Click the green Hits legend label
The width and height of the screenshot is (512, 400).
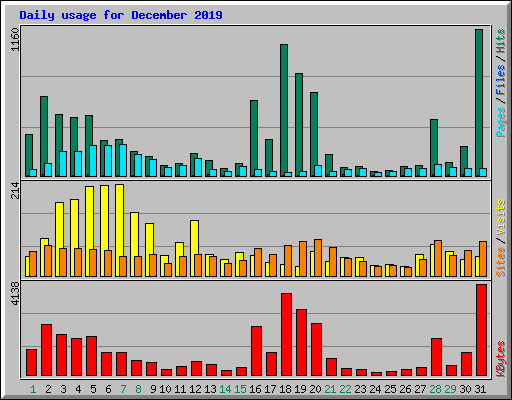[501, 41]
